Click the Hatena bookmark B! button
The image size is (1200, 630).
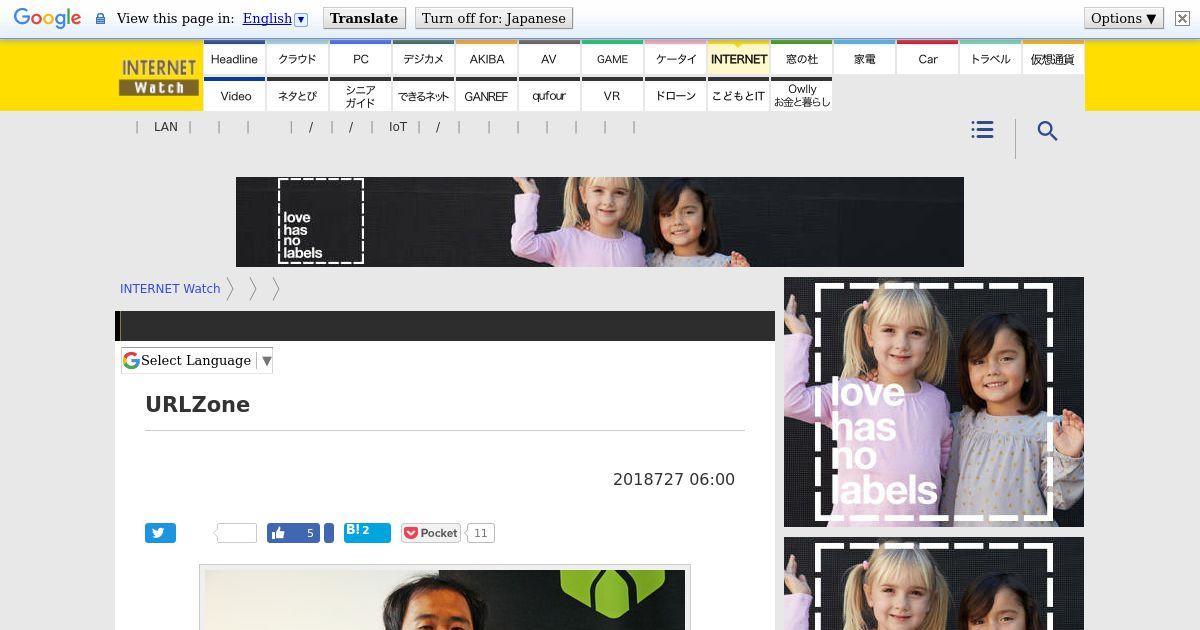[x=367, y=532]
